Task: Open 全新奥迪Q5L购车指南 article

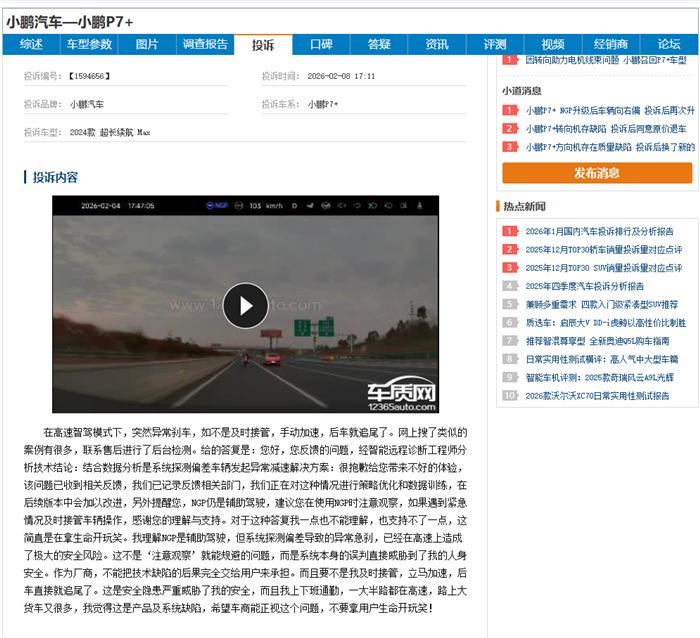Action: [x=597, y=341]
